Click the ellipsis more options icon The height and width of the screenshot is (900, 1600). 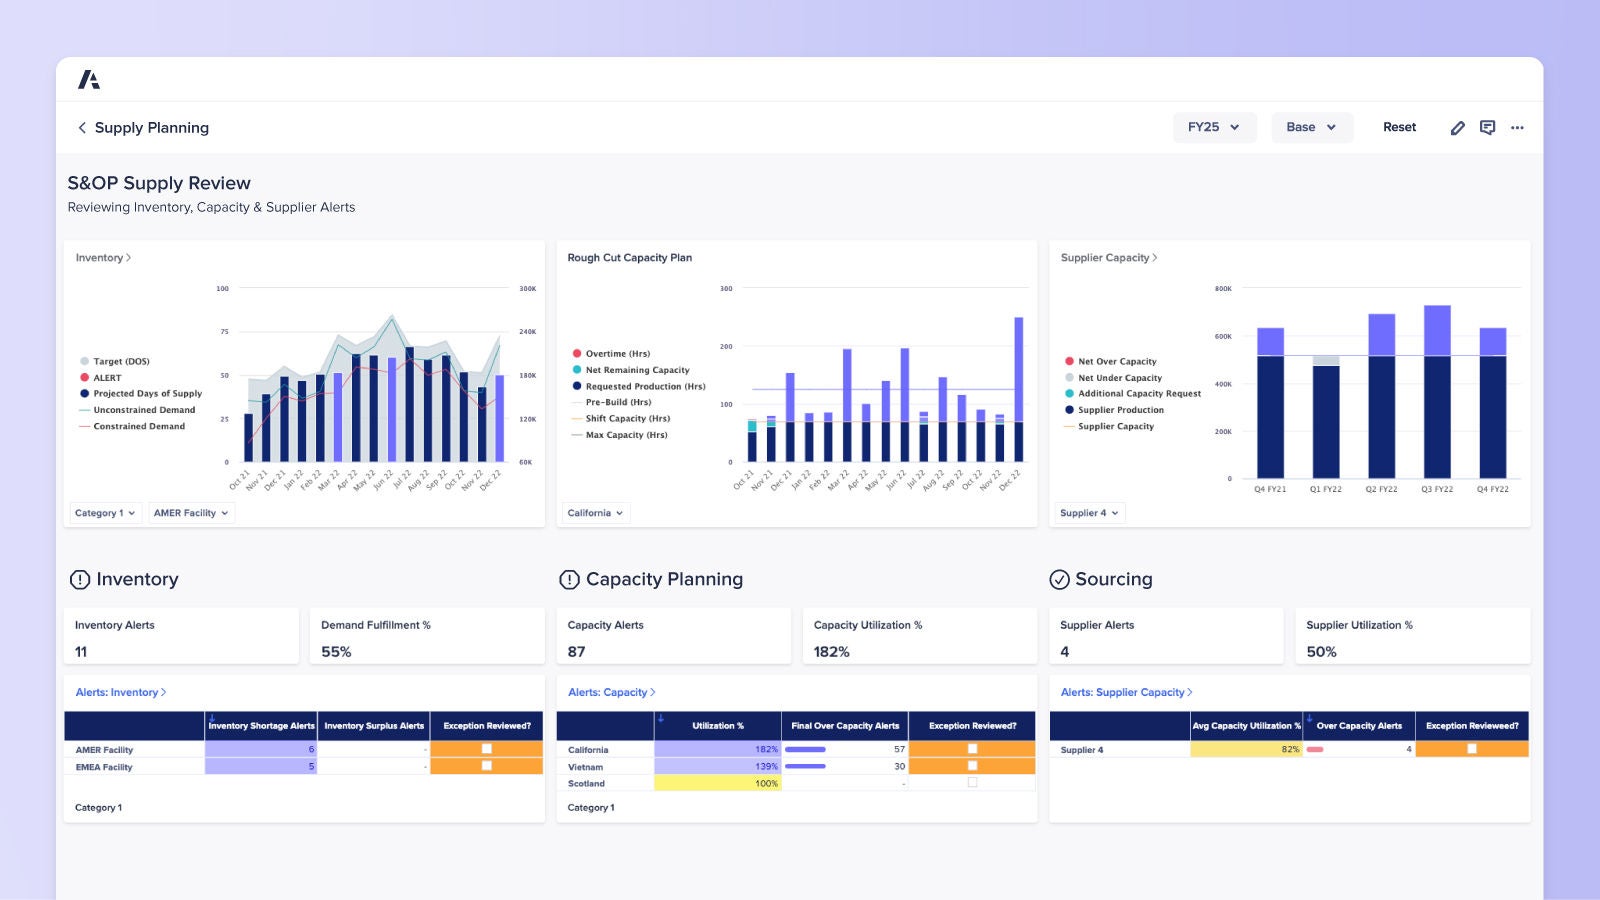coord(1517,128)
